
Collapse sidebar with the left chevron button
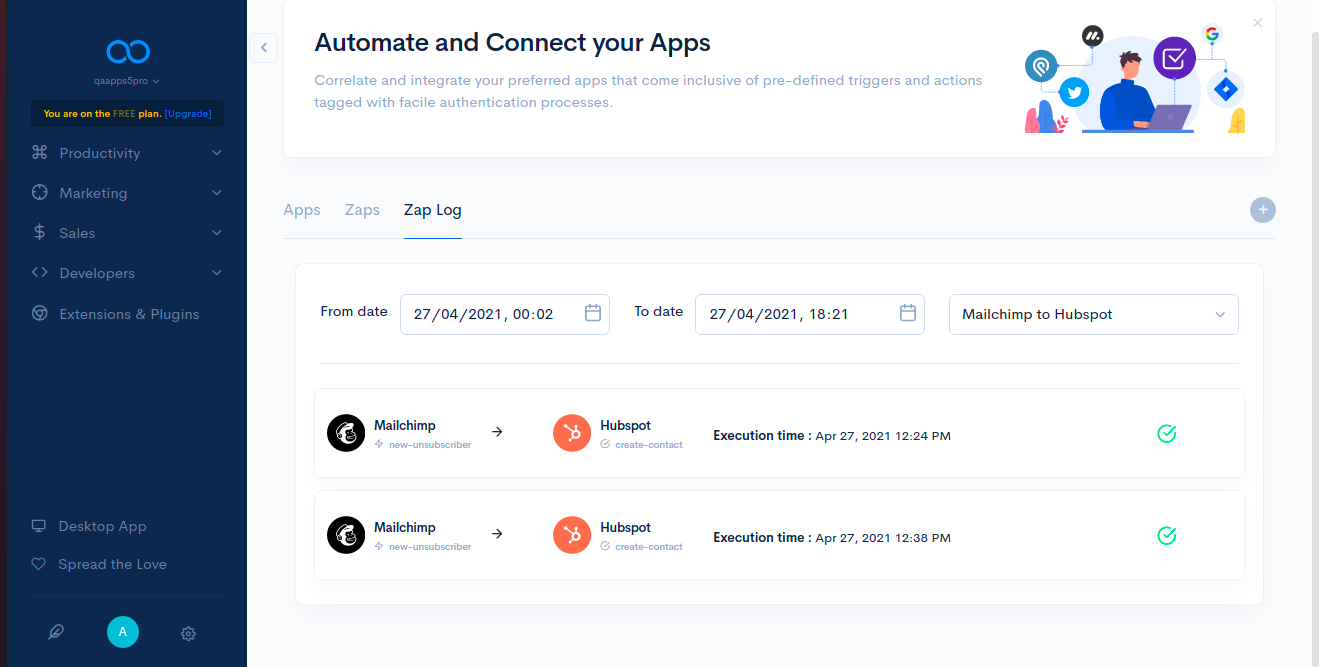pos(263,47)
